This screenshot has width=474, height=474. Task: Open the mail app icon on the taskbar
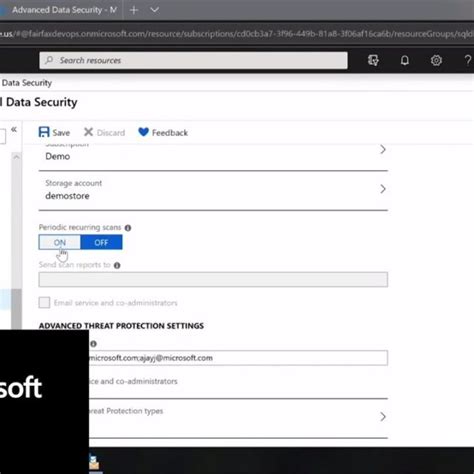94,462
